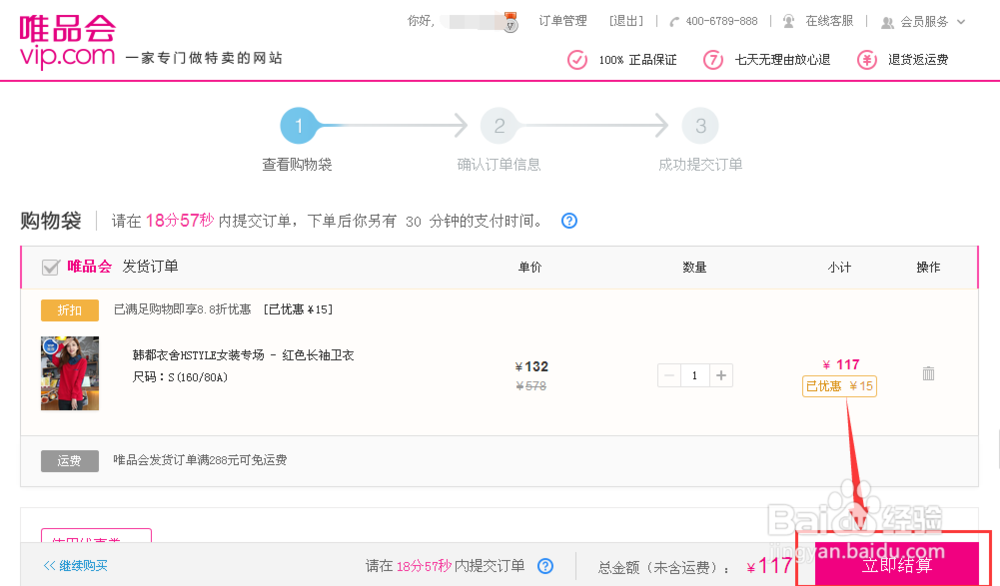The height and width of the screenshot is (586, 1000).
Task: Click the 唯品会发货订单满288元可免运费 notice
Action: click(200, 460)
